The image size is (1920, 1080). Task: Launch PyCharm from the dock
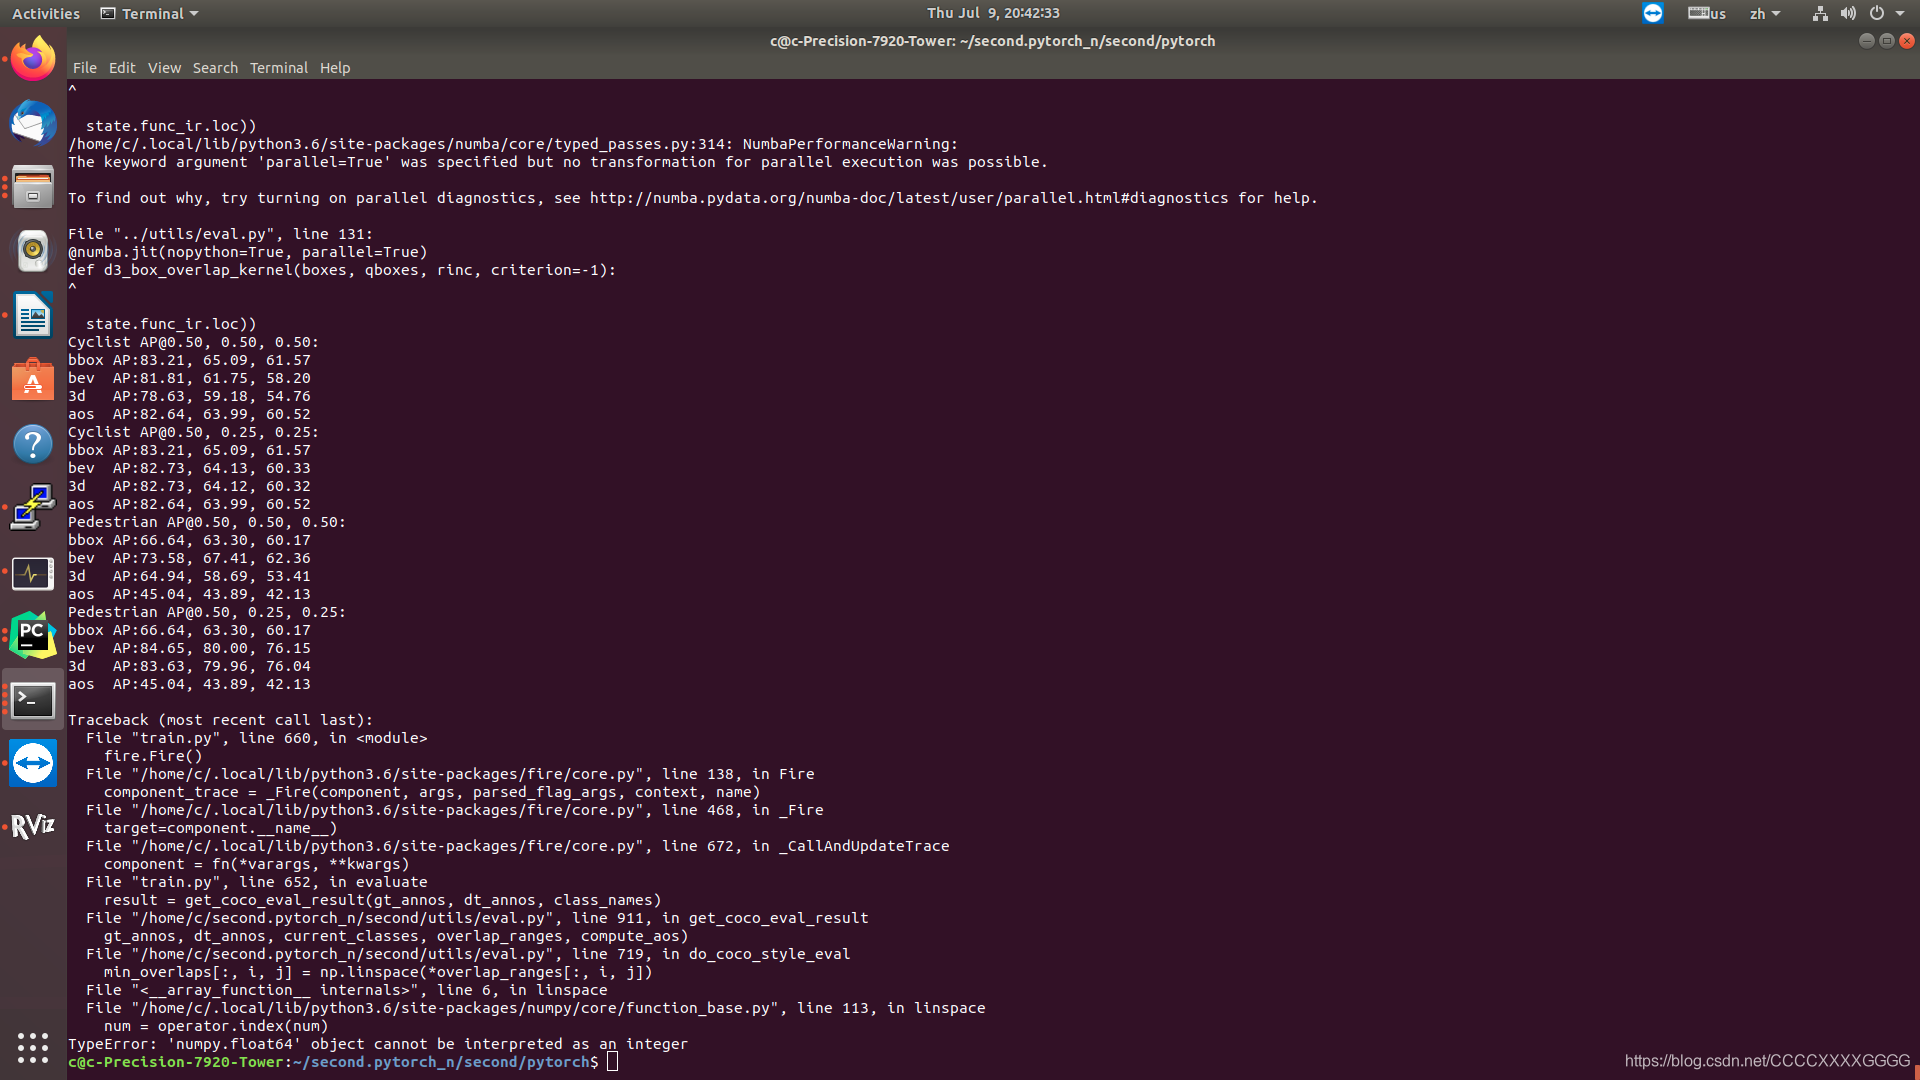[33, 636]
